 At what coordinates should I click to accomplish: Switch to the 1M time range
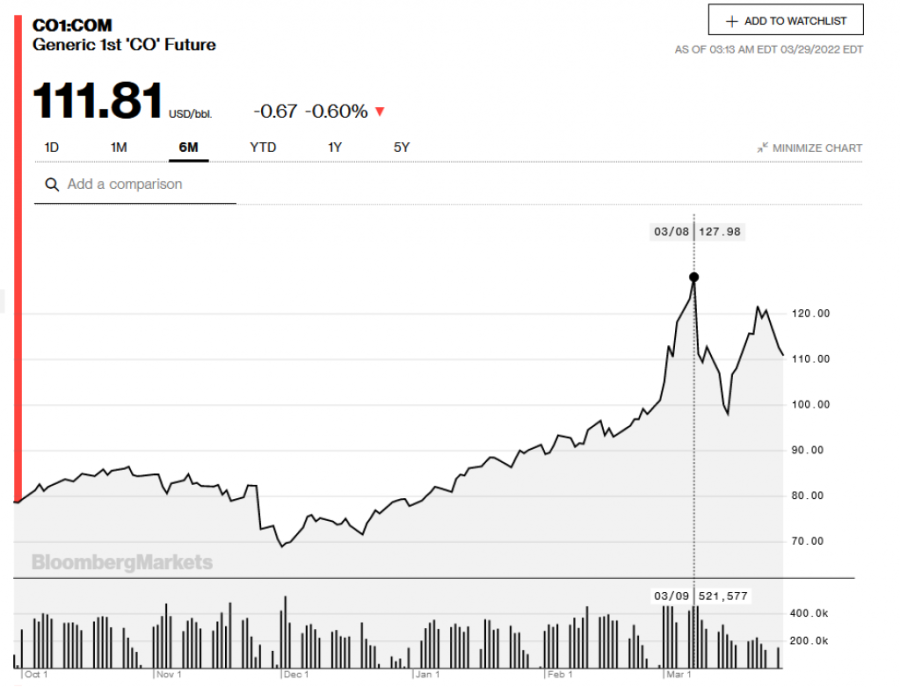tap(119, 148)
